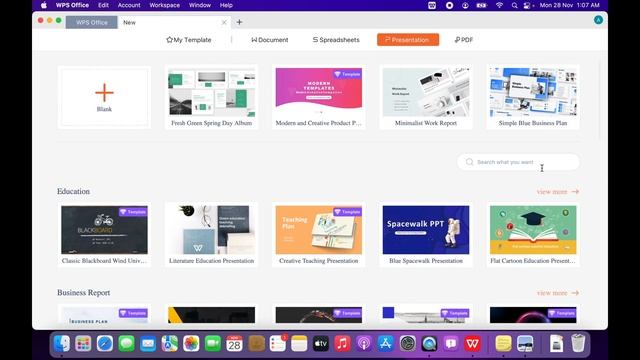View more Business Report templates

coord(558,293)
